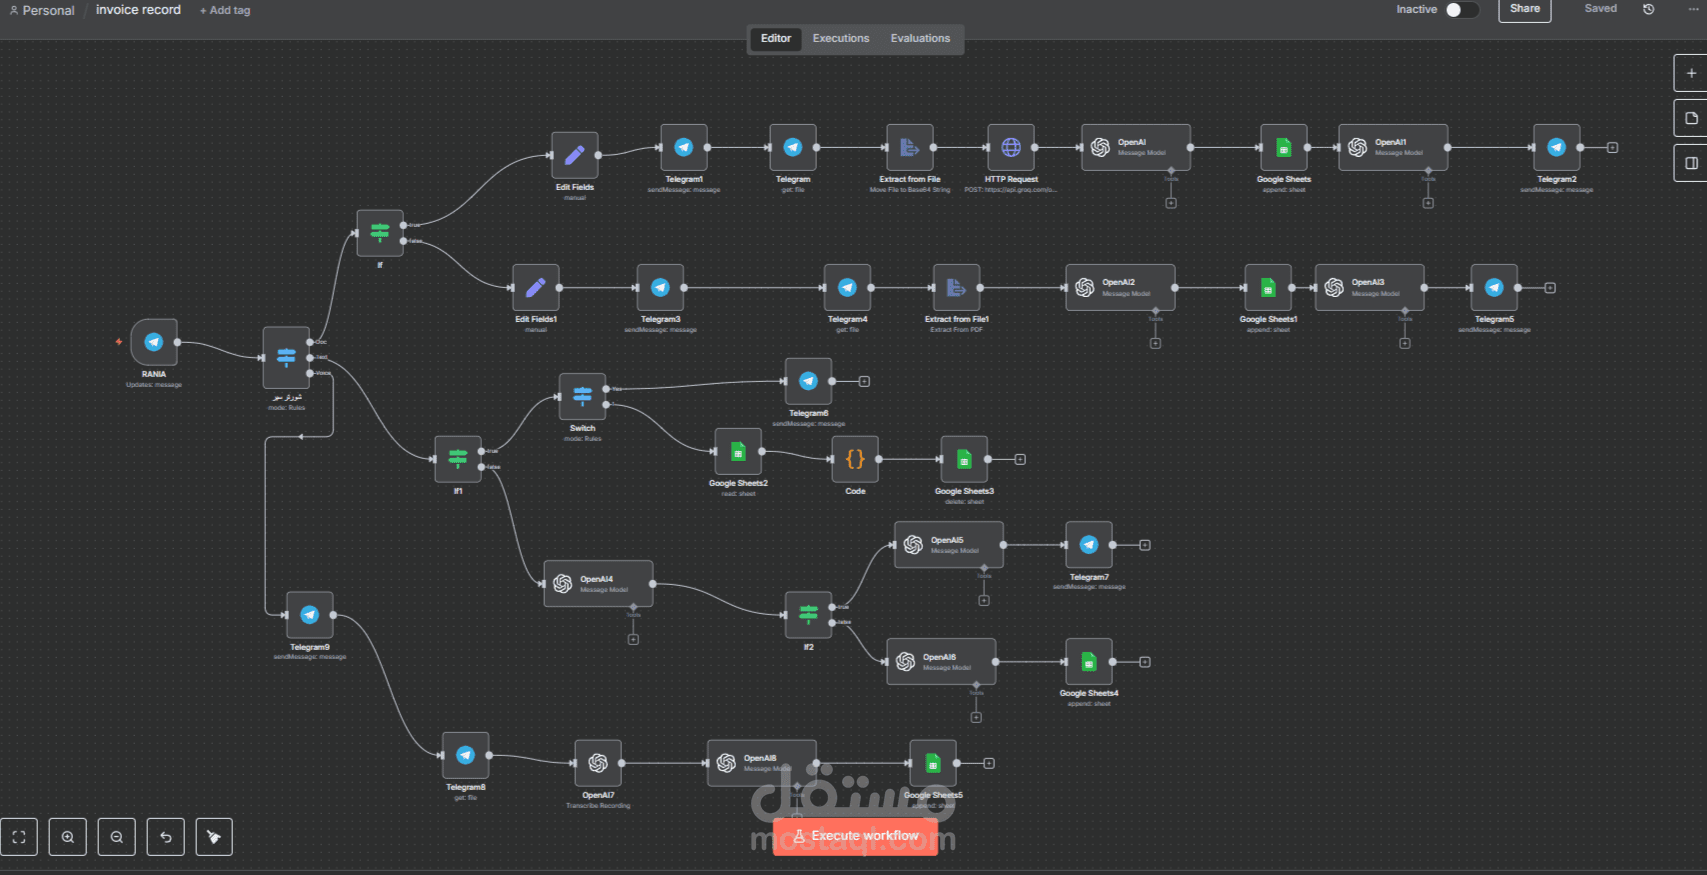Rename the invoice record workflow title

tap(138, 10)
